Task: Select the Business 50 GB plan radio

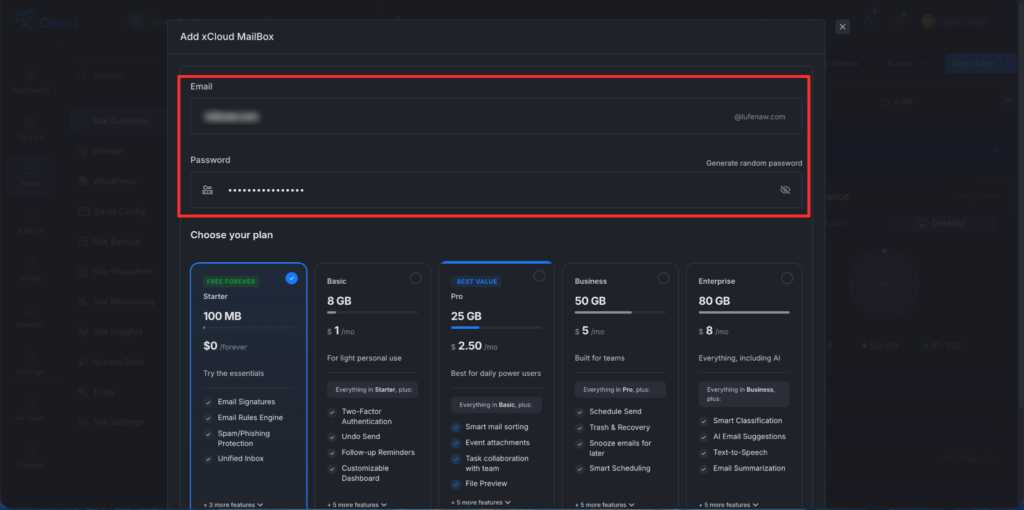Action: (x=664, y=278)
